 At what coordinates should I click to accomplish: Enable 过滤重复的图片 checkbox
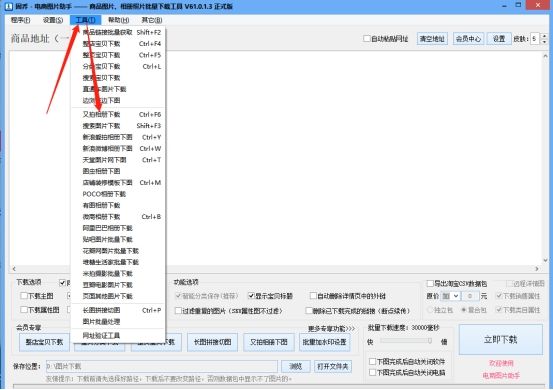point(178,311)
